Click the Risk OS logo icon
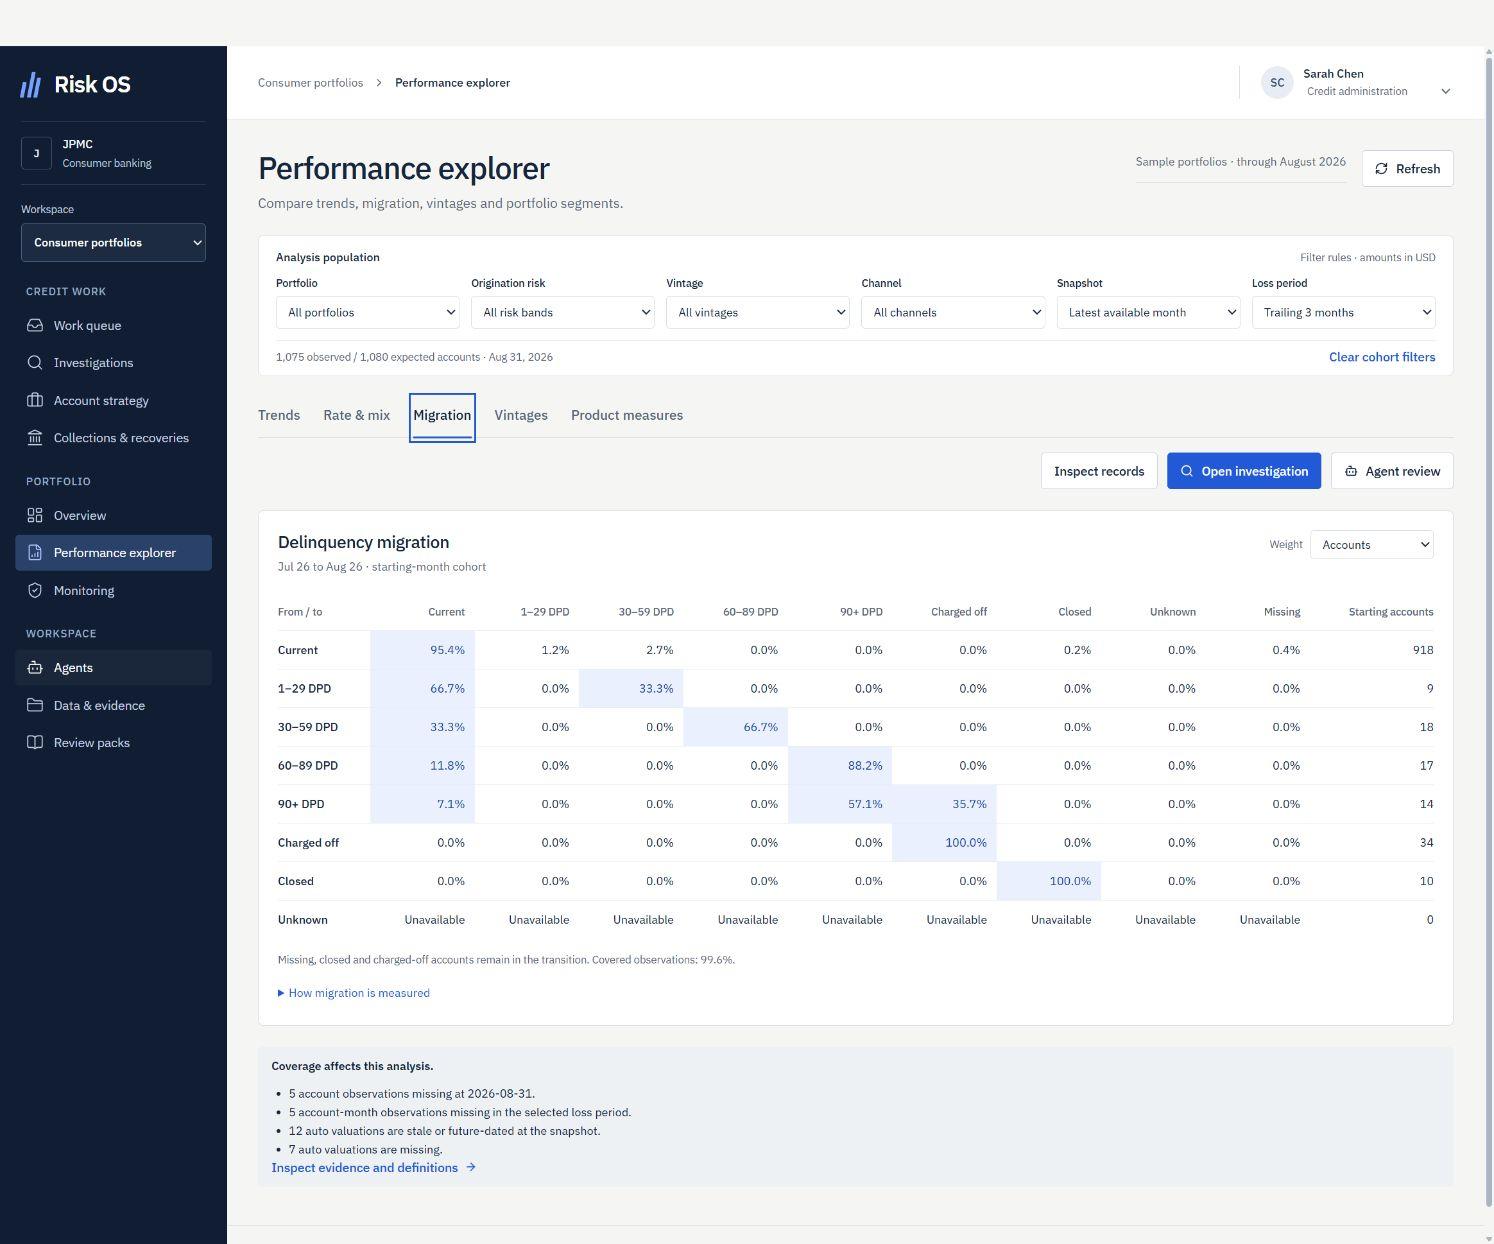This screenshot has height=1244, width=1494. click(31, 85)
